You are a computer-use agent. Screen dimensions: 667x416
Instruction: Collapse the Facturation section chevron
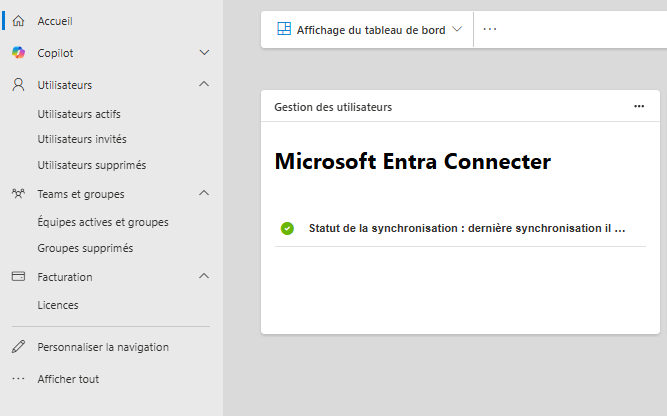pos(204,277)
